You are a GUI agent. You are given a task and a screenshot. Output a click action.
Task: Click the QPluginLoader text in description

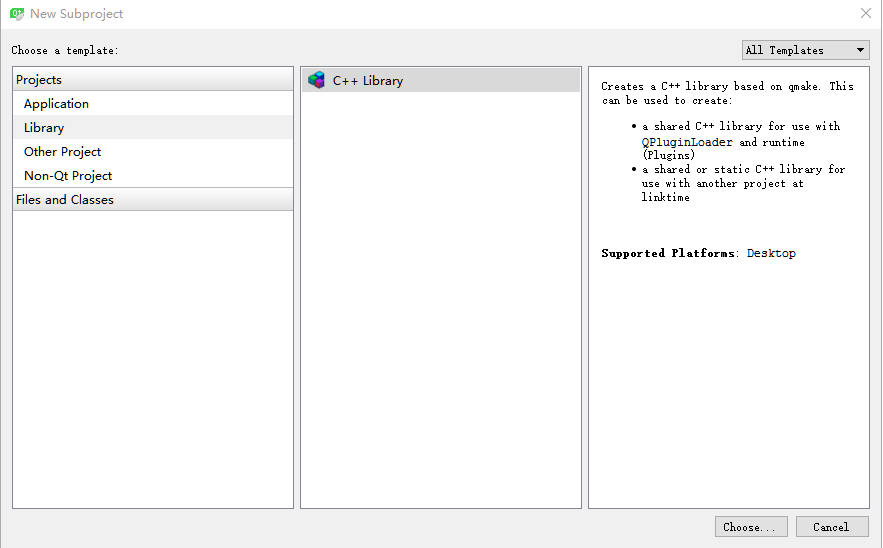(x=687, y=142)
